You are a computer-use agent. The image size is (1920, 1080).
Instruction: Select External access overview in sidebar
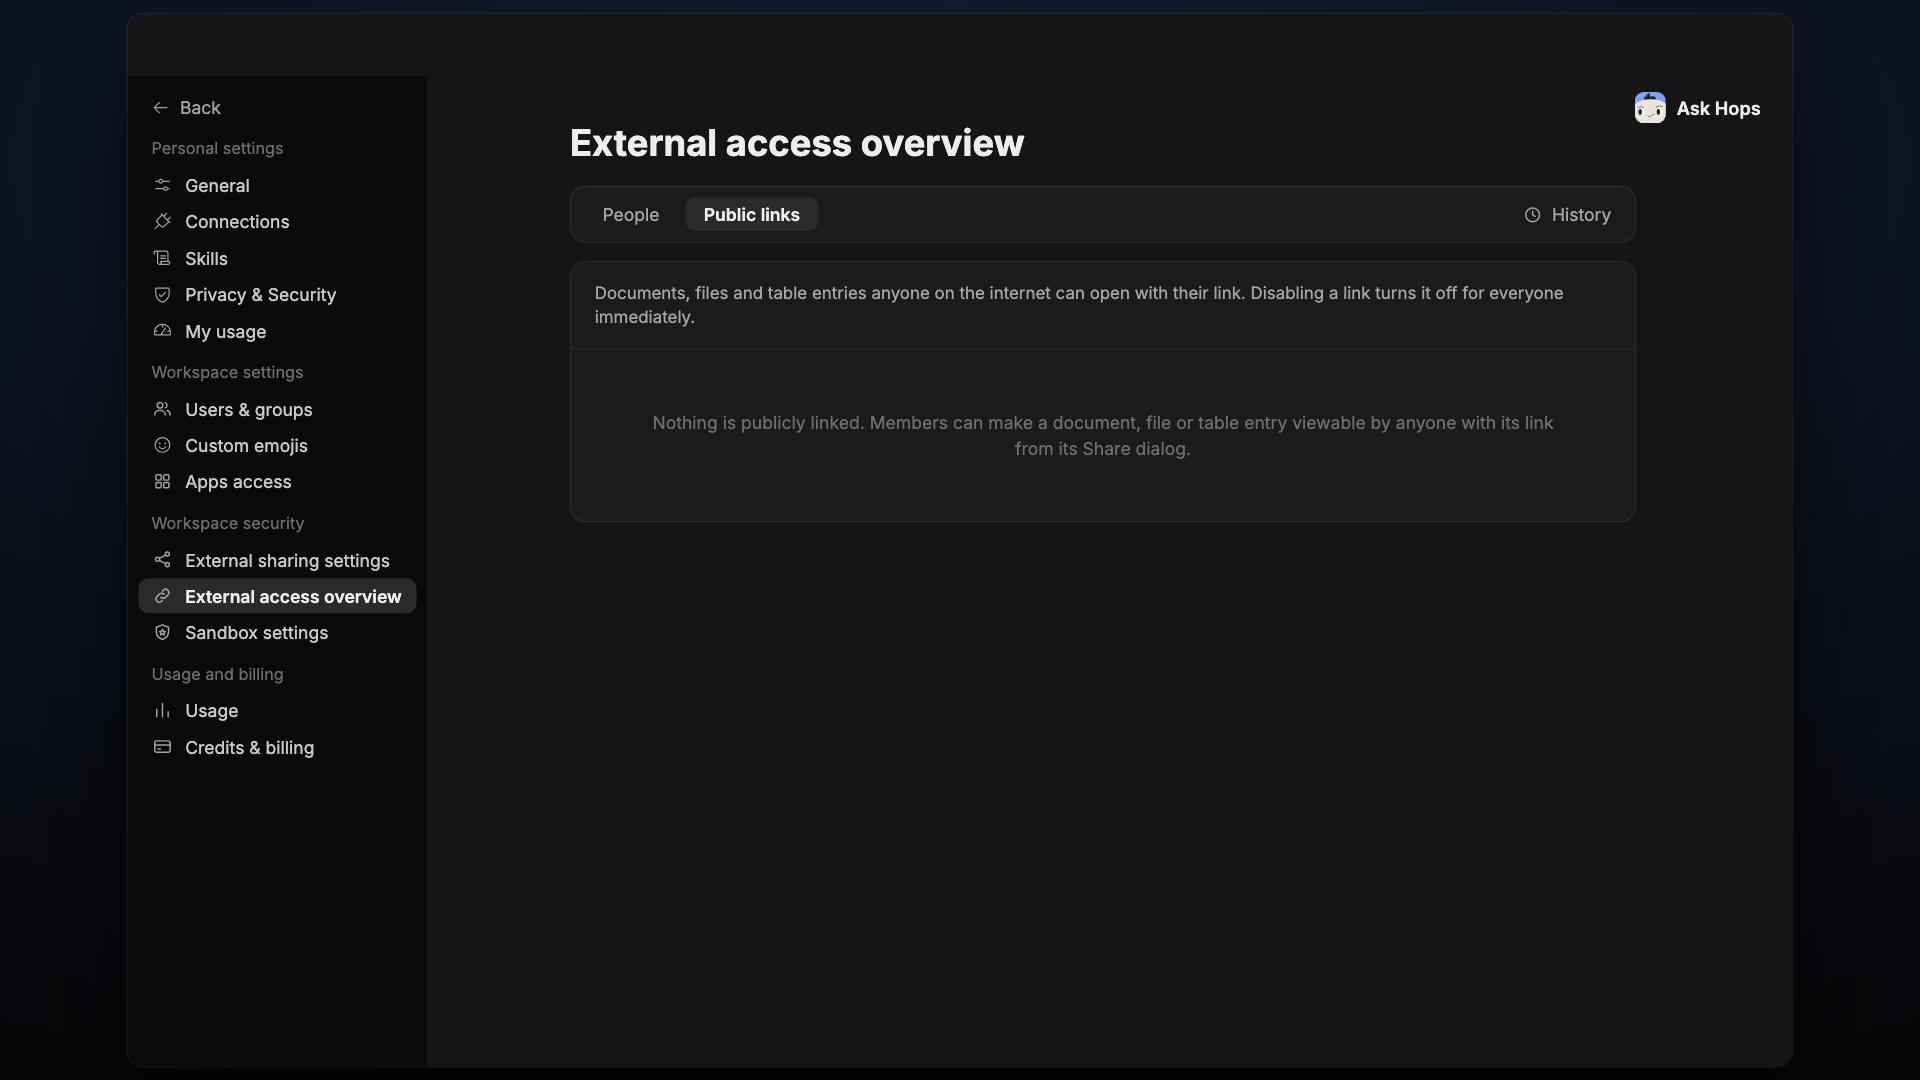(277, 596)
